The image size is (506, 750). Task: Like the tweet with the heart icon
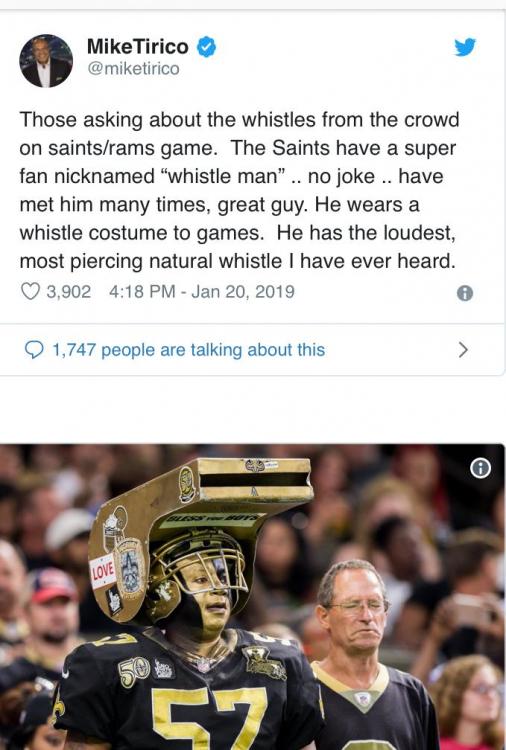click(x=31, y=291)
